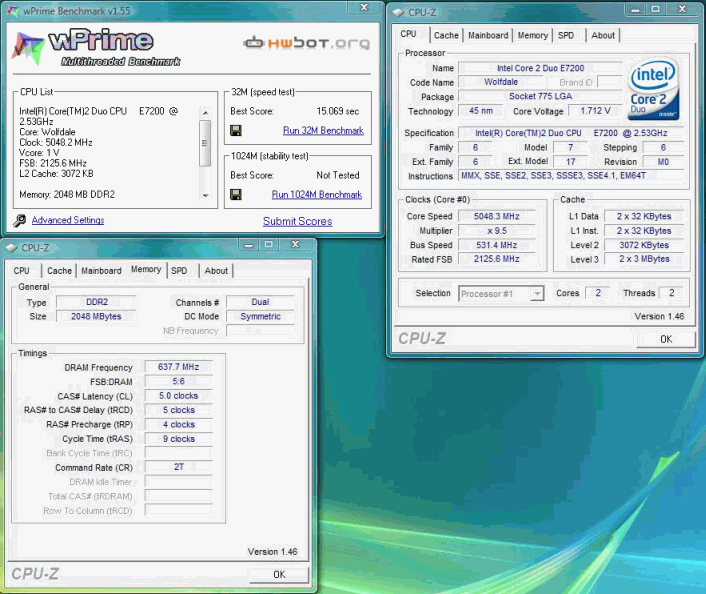This screenshot has height=594, width=706.
Task: Click the wrench icon next to Advanced Settings
Action: click(19, 220)
